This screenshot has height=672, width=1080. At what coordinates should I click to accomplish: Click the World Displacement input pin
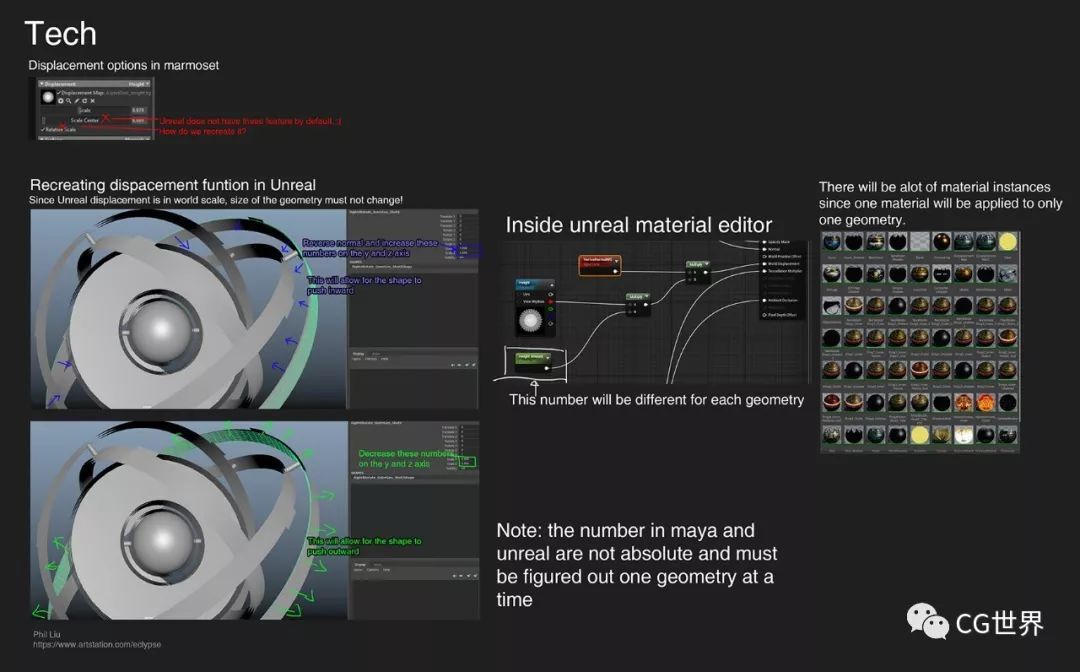pyautogui.click(x=764, y=264)
